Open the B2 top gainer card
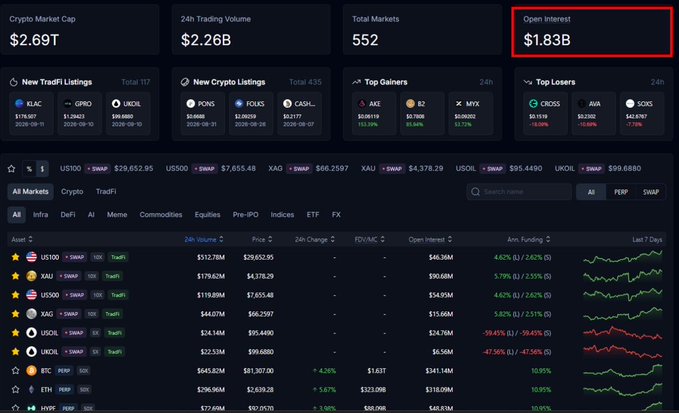This screenshot has height=413, width=679. coord(422,113)
